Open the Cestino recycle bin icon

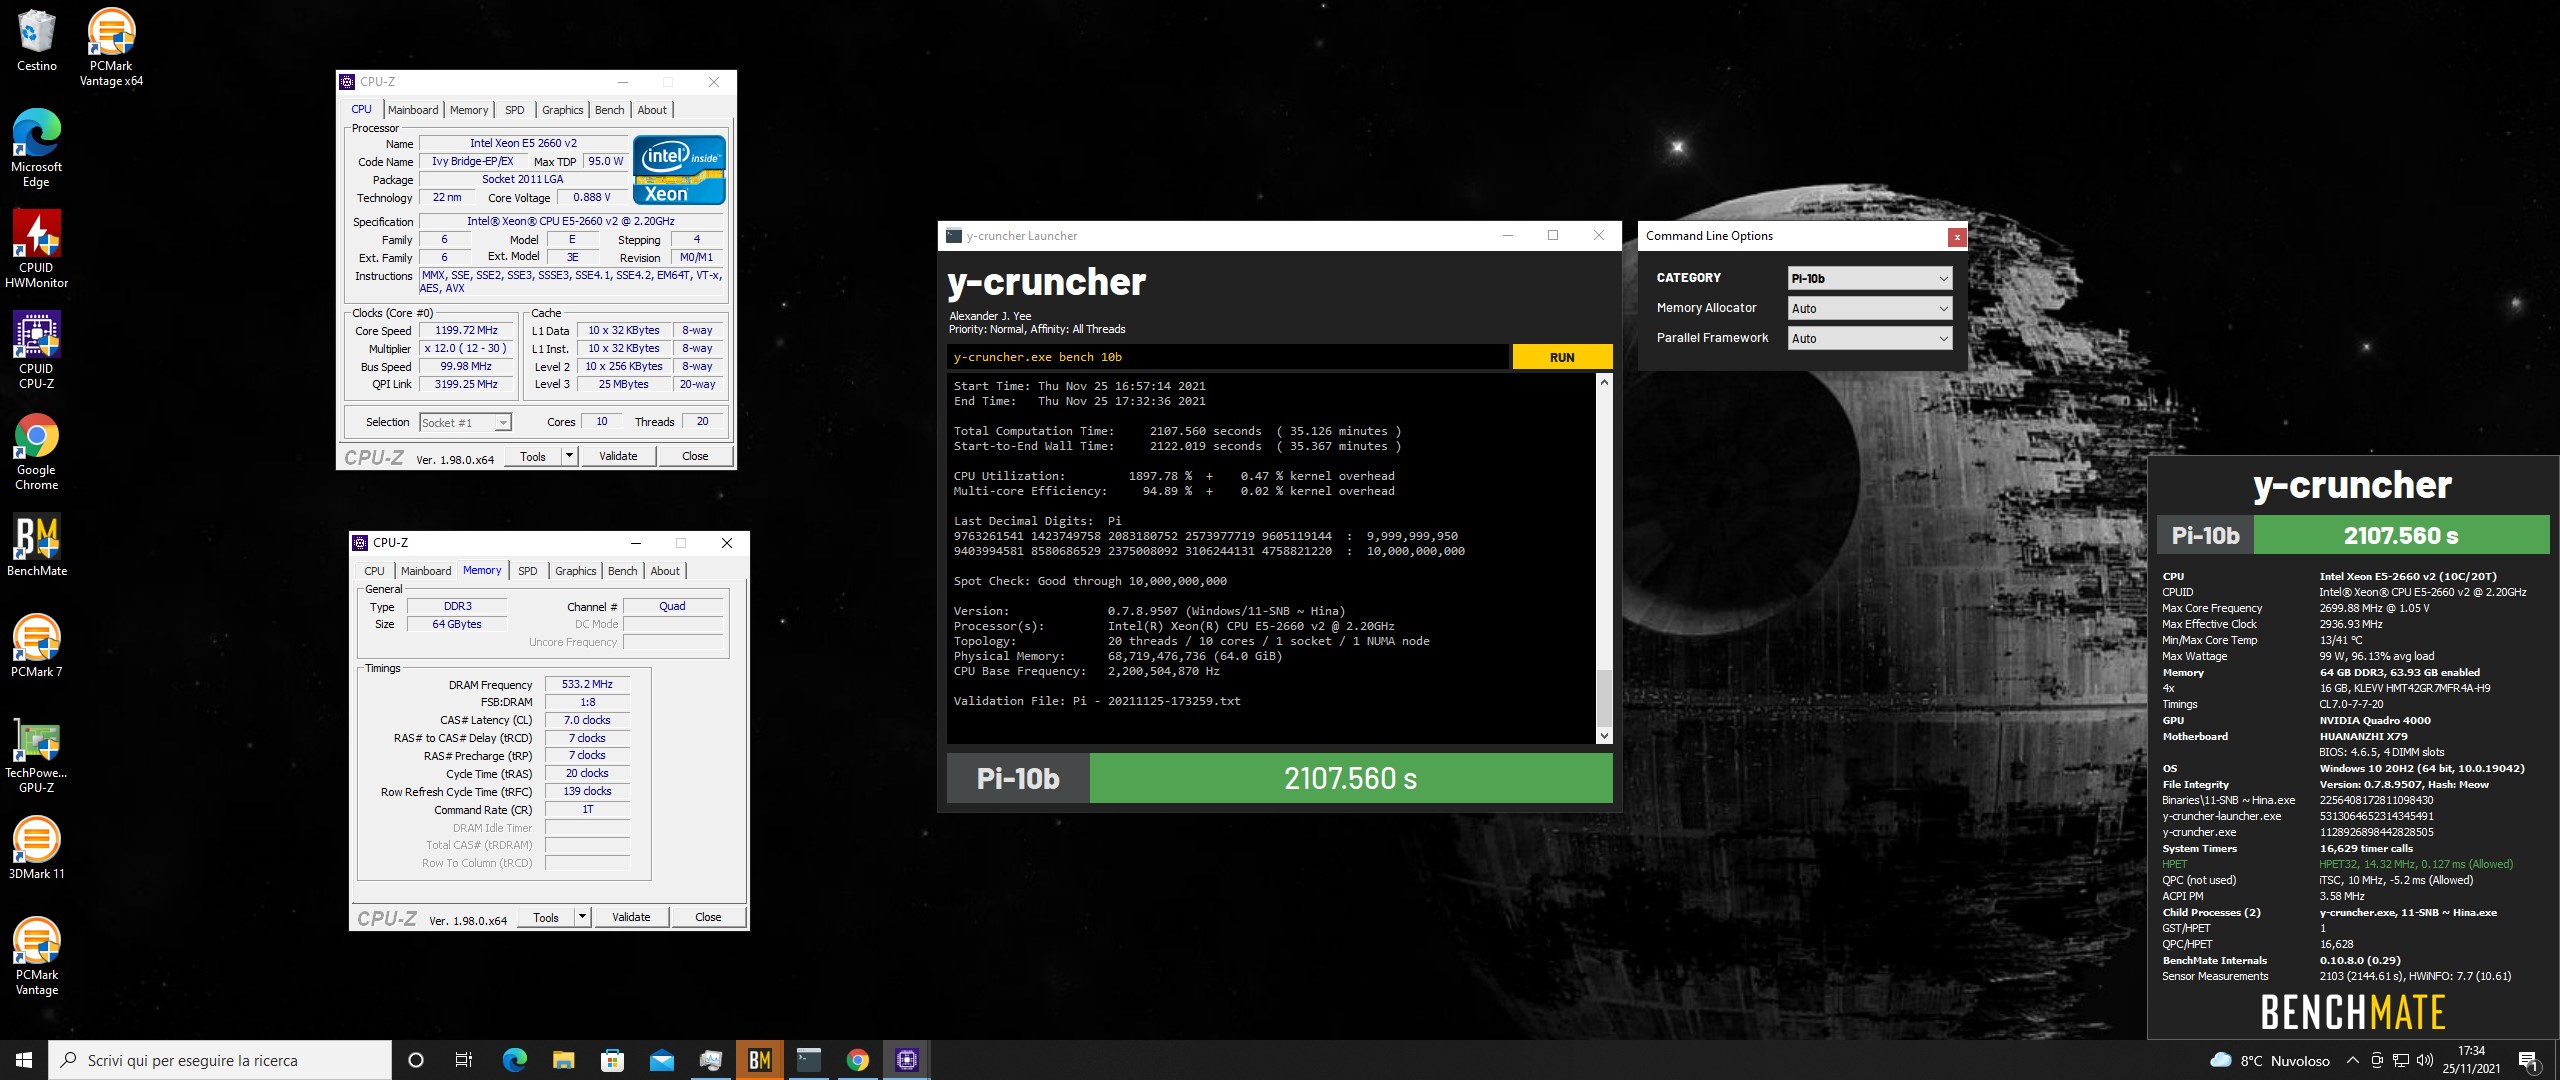(37, 40)
